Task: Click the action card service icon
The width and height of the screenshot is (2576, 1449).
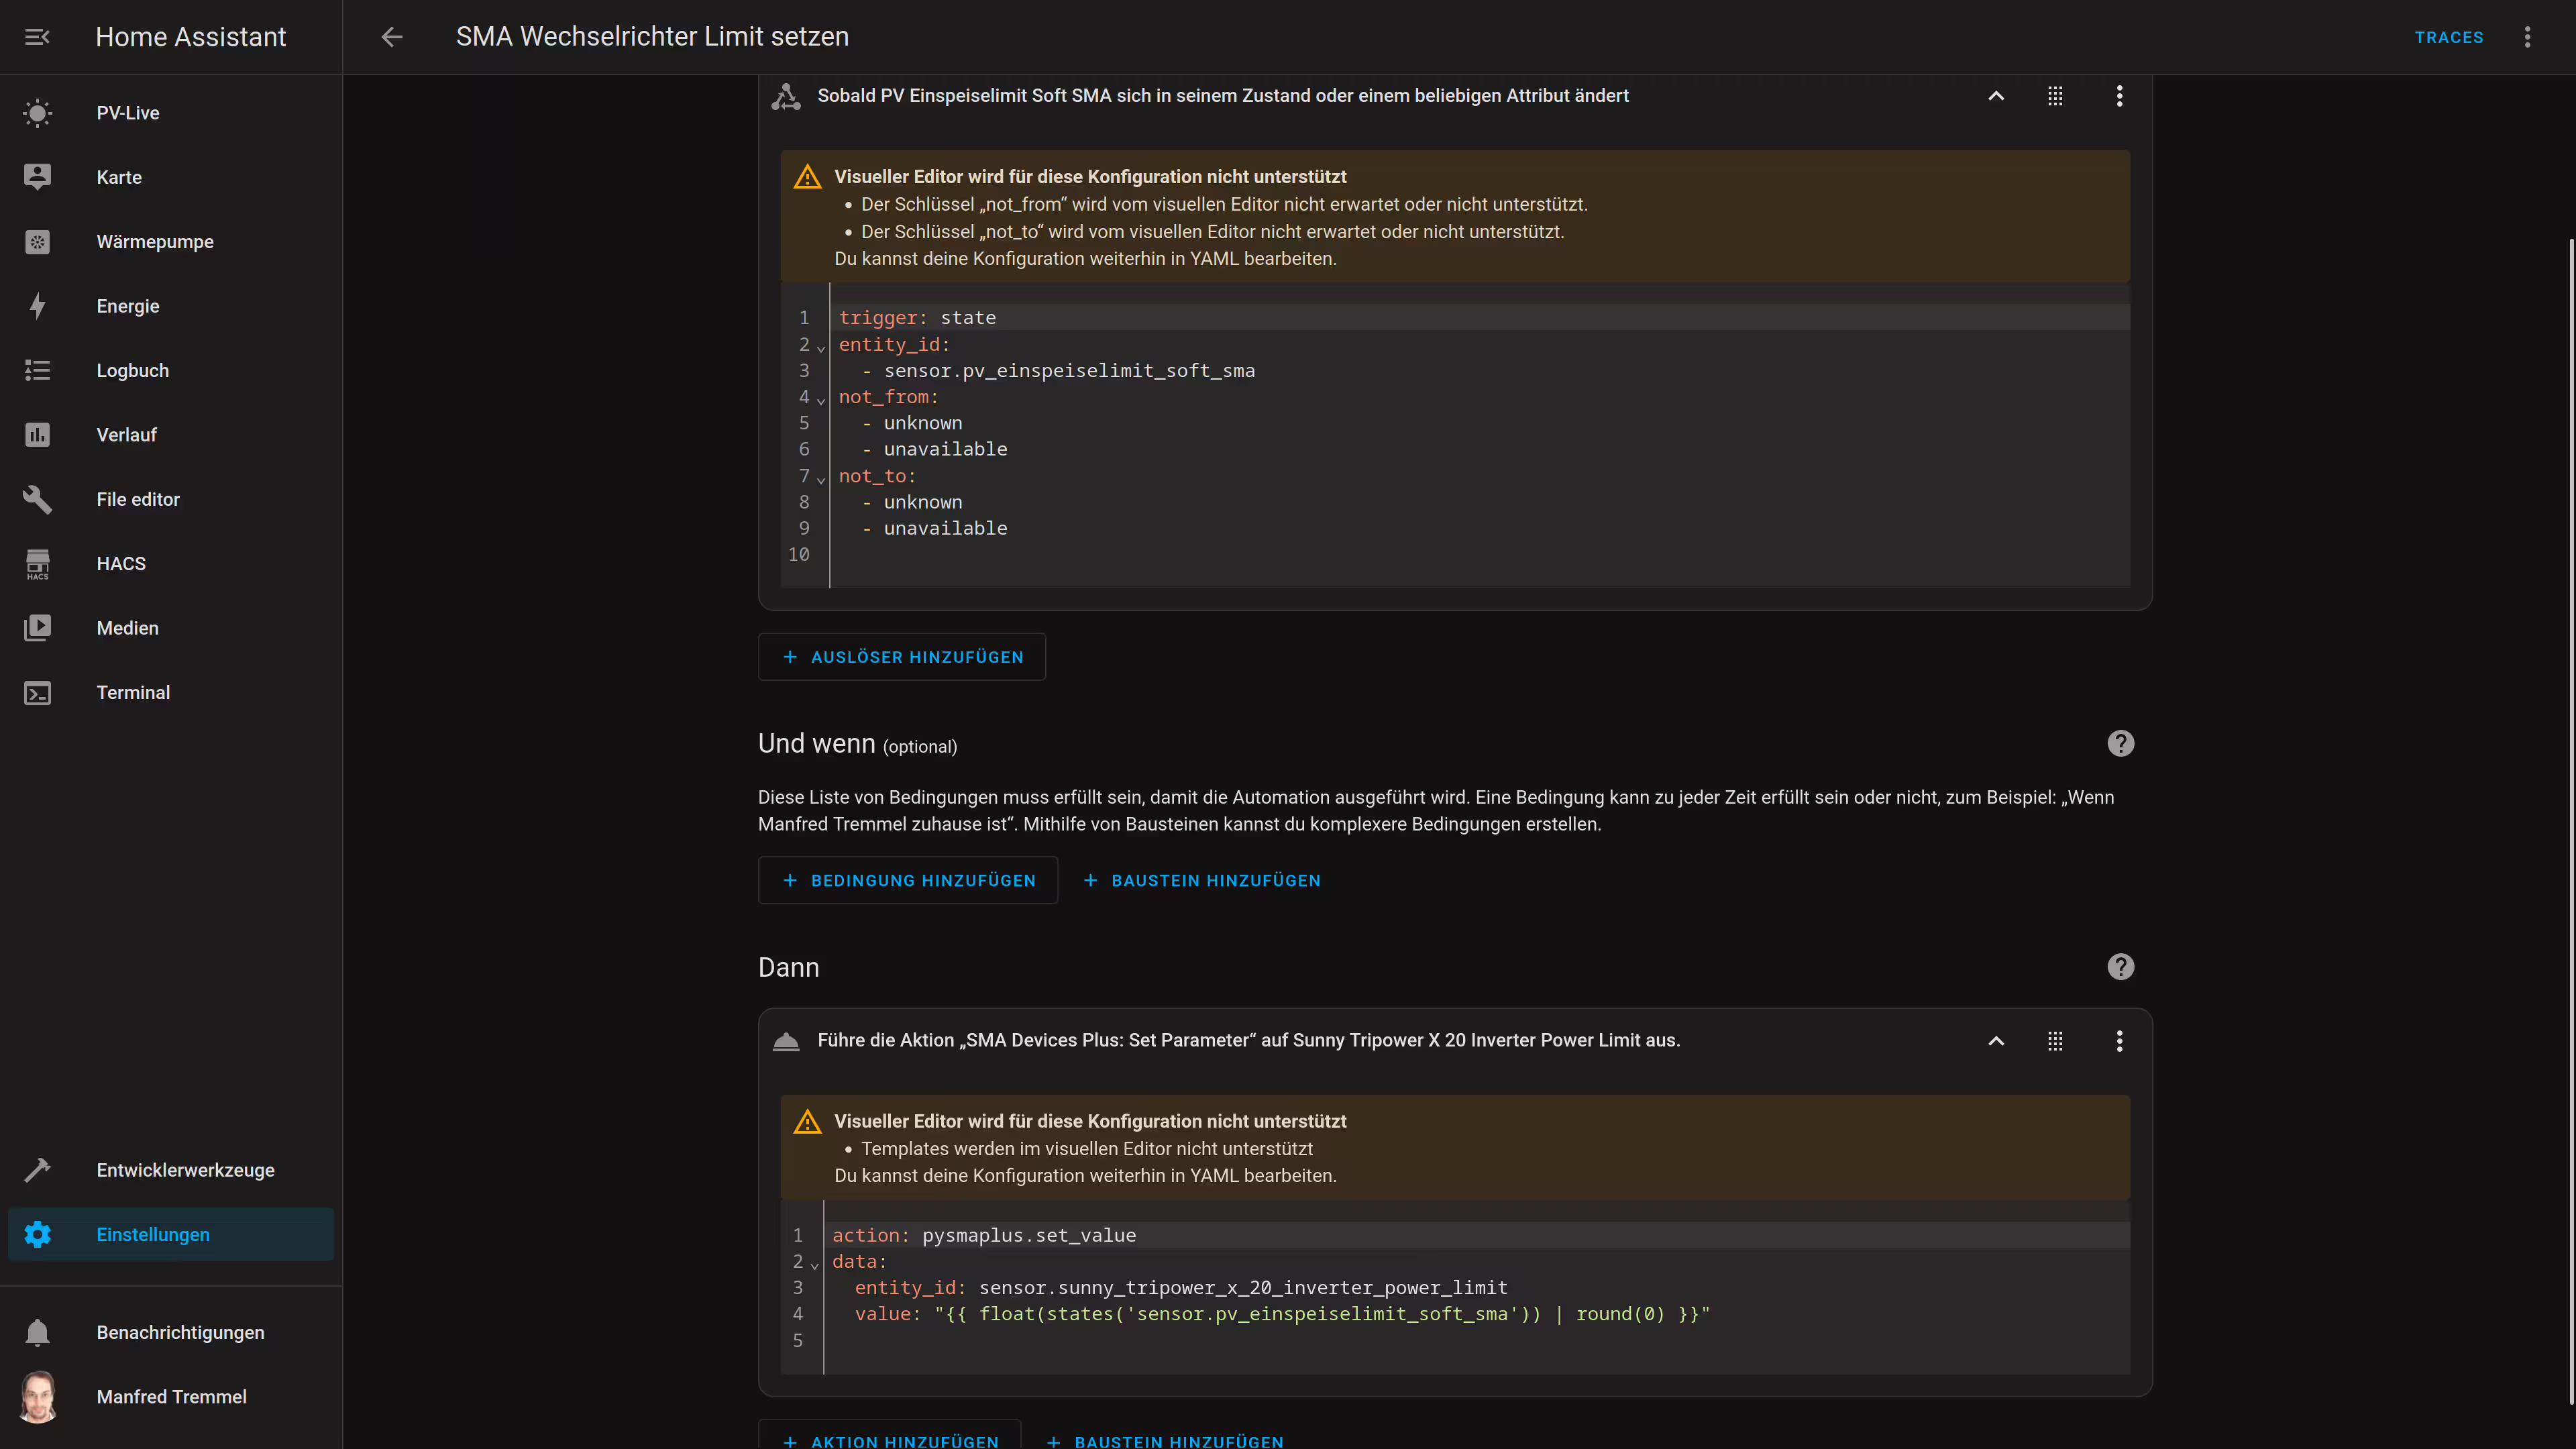Action: click(x=786, y=1041)
